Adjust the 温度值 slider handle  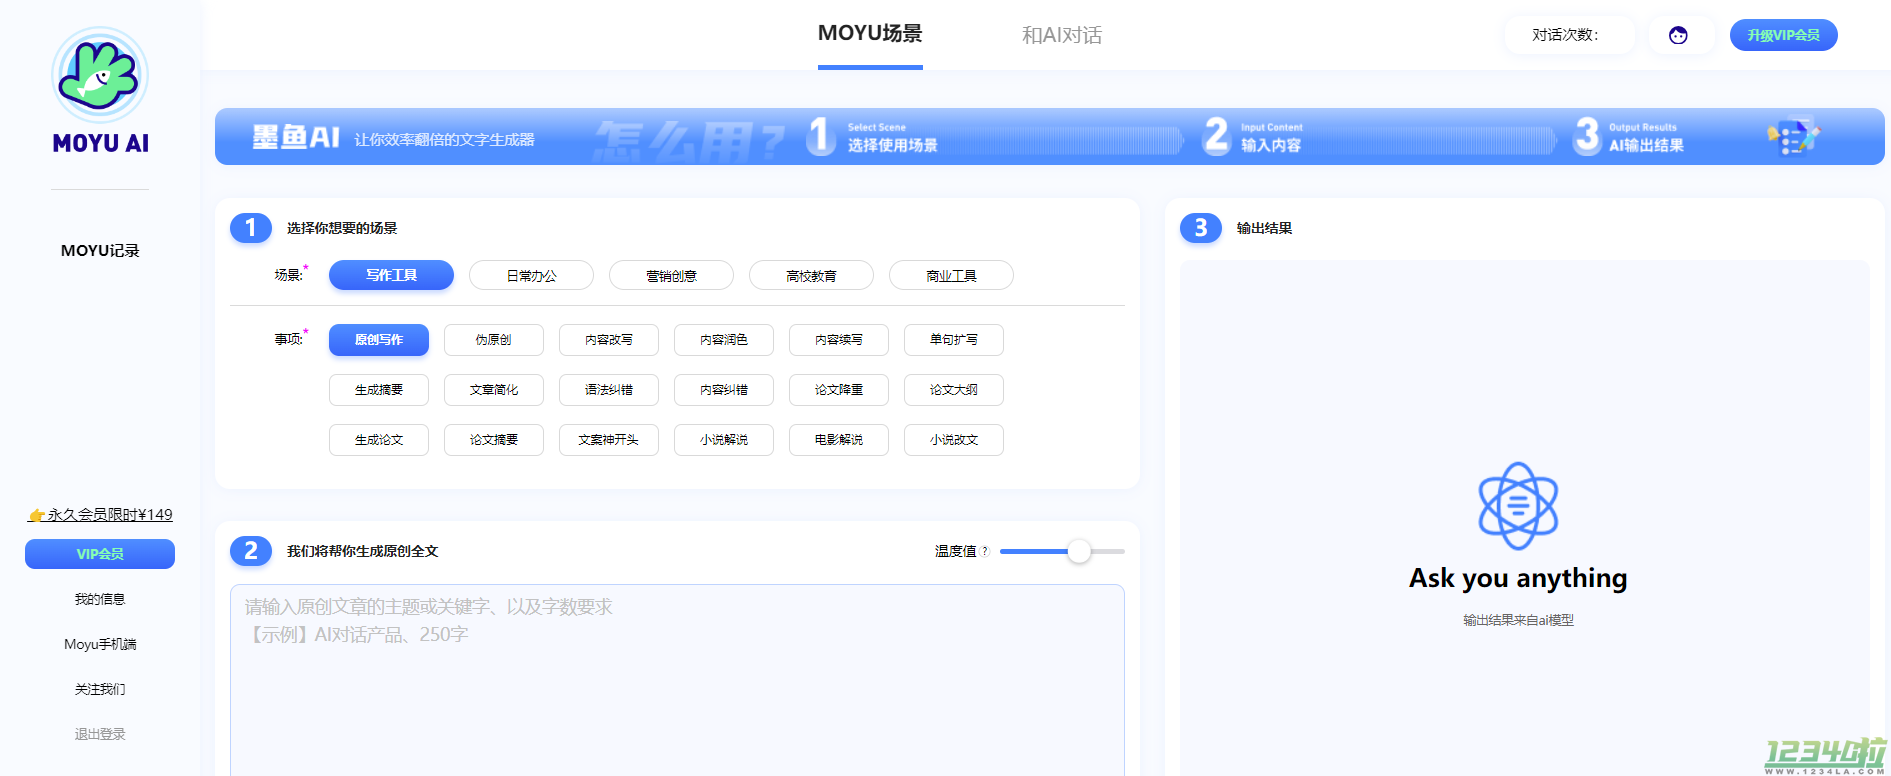click(1079, 551)
